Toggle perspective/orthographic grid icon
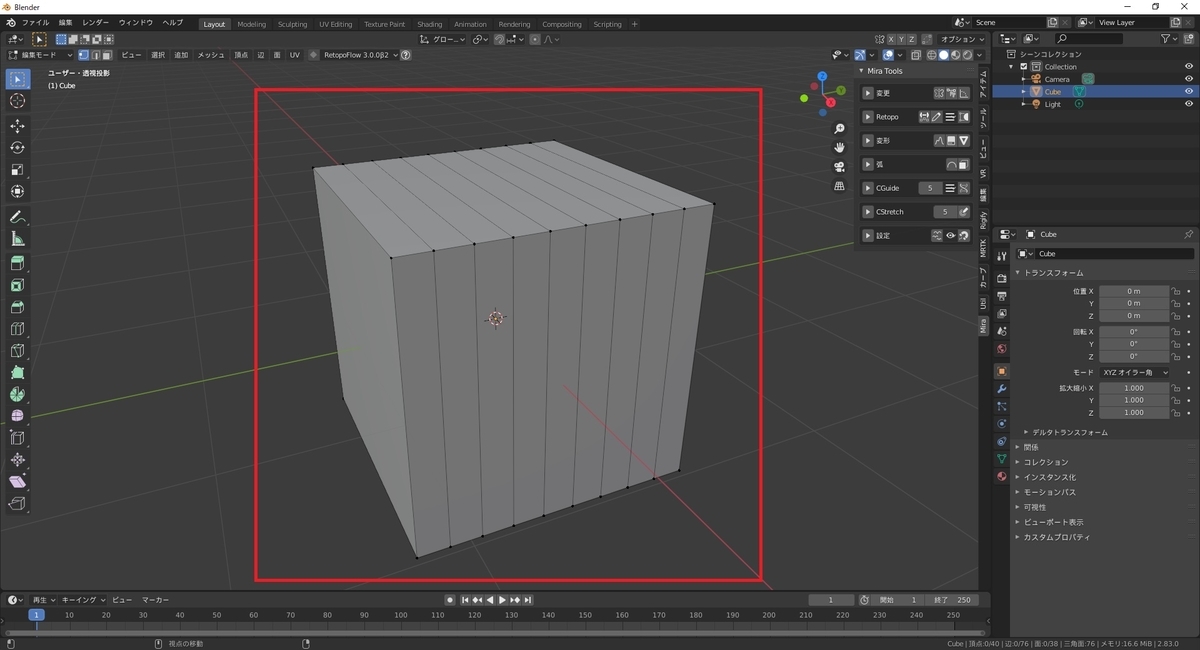The width and height of the screenshot is (1200, 650). click(x=840, y=186)
